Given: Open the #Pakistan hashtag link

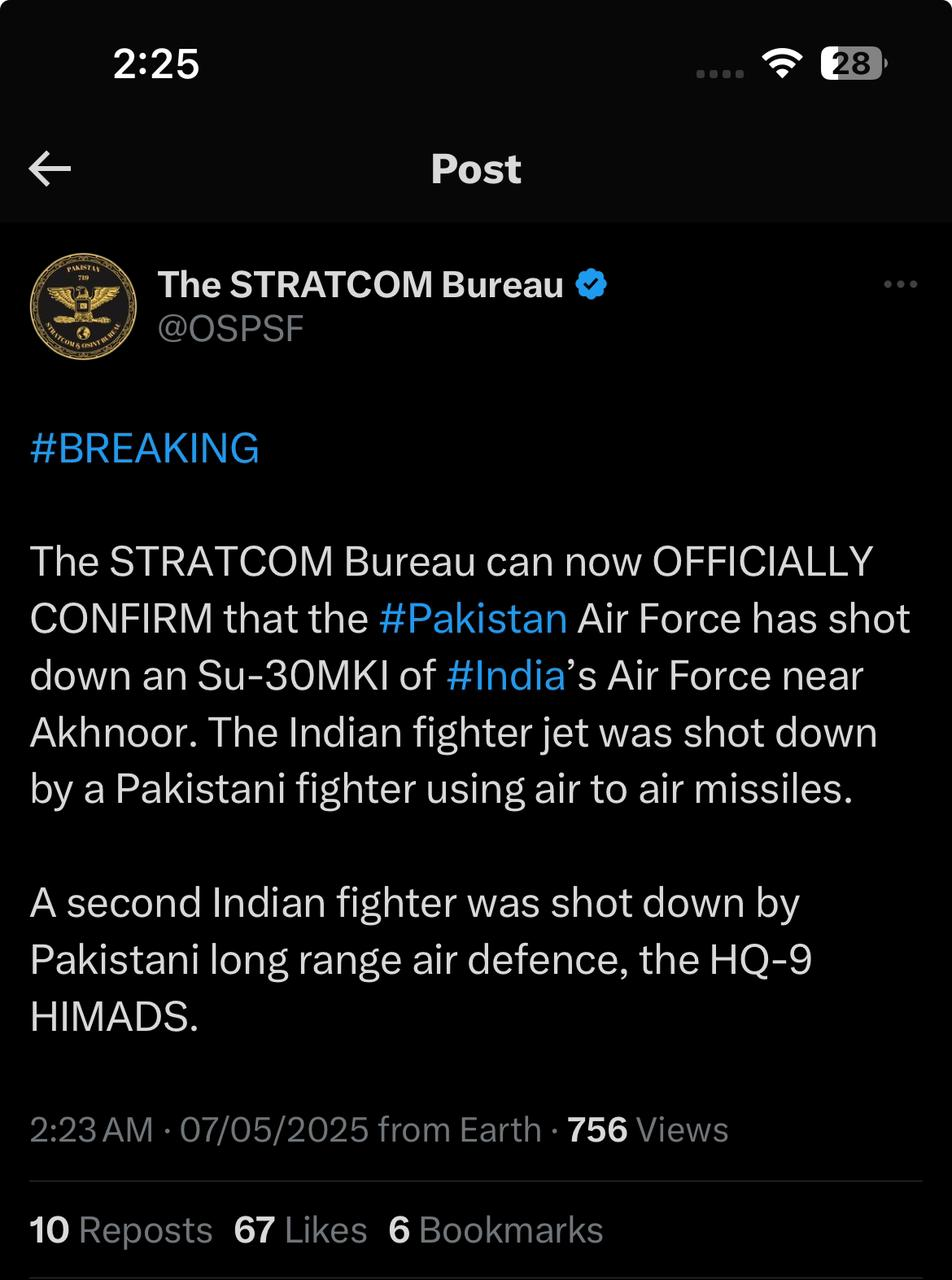Looking at the screenshot, I should [x=473, y=619].
